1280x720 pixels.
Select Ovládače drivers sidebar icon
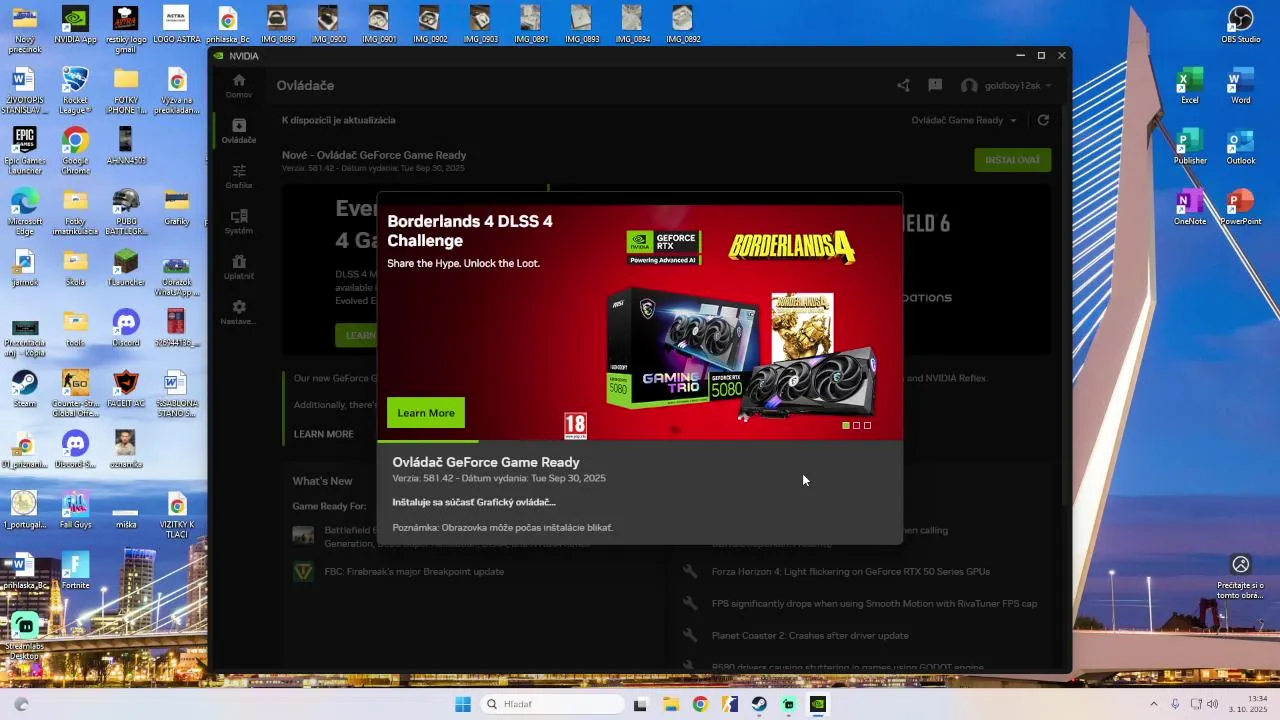point(239,131)
